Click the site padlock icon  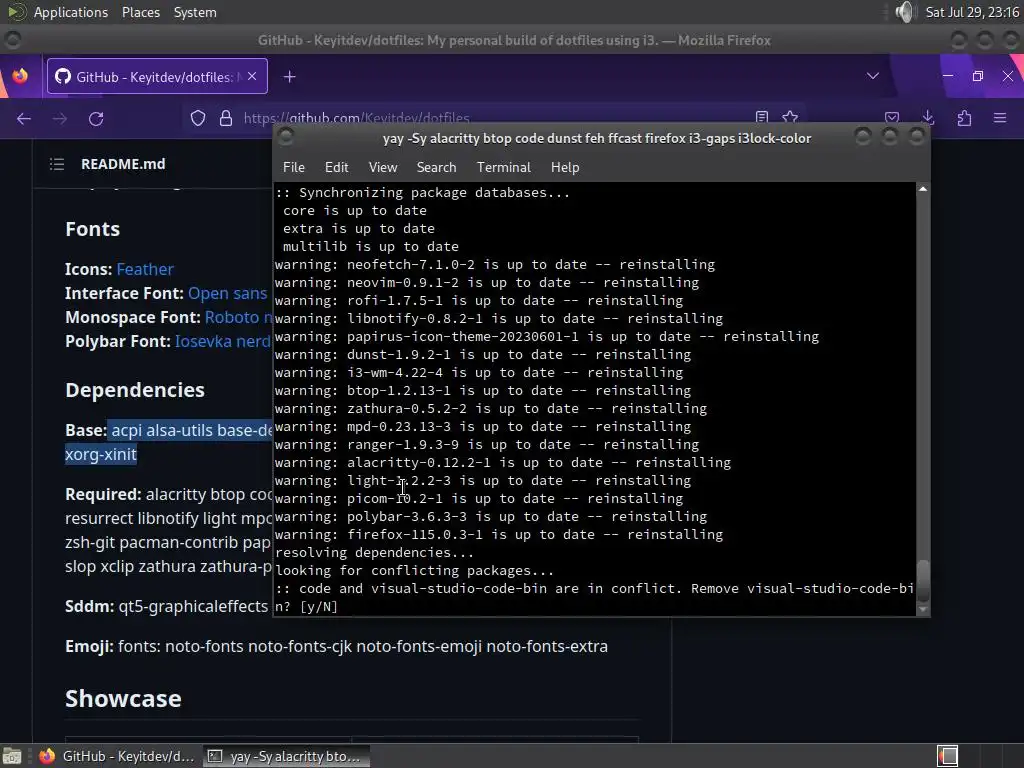pos(226,118)
